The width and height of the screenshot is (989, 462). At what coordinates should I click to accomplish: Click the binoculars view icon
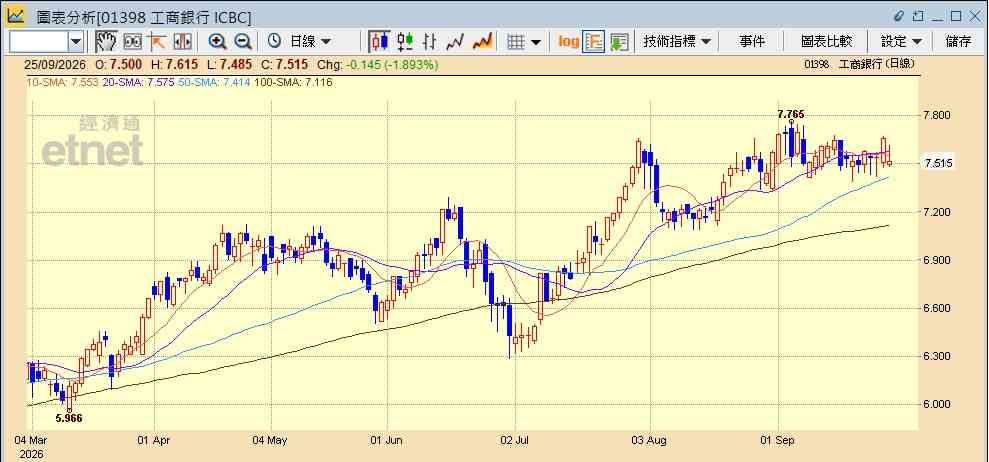point(132,42)
